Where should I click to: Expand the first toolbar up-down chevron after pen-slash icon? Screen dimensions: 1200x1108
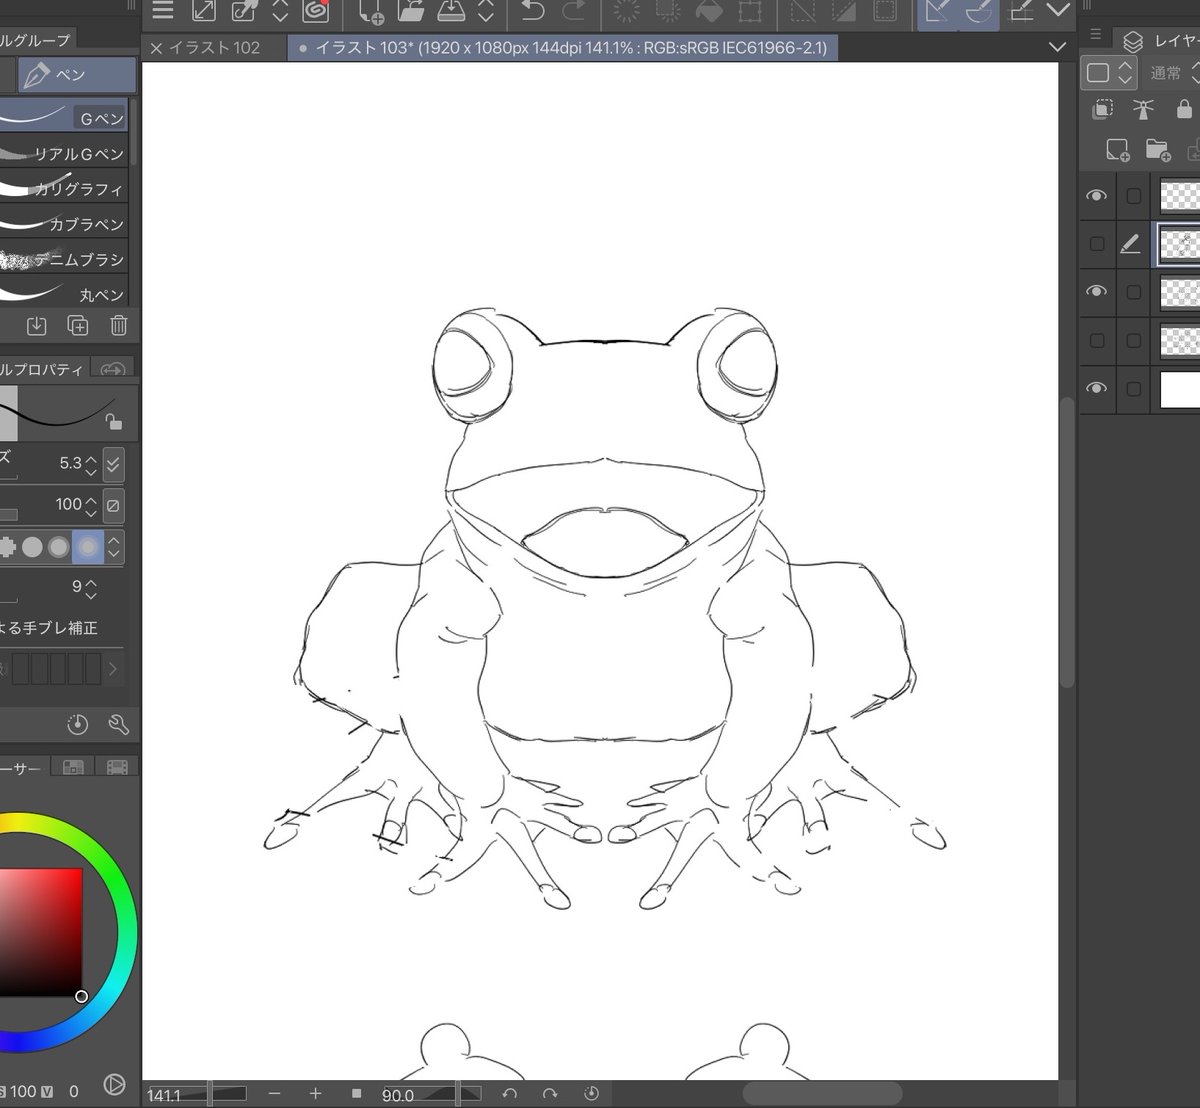[280, 11]
